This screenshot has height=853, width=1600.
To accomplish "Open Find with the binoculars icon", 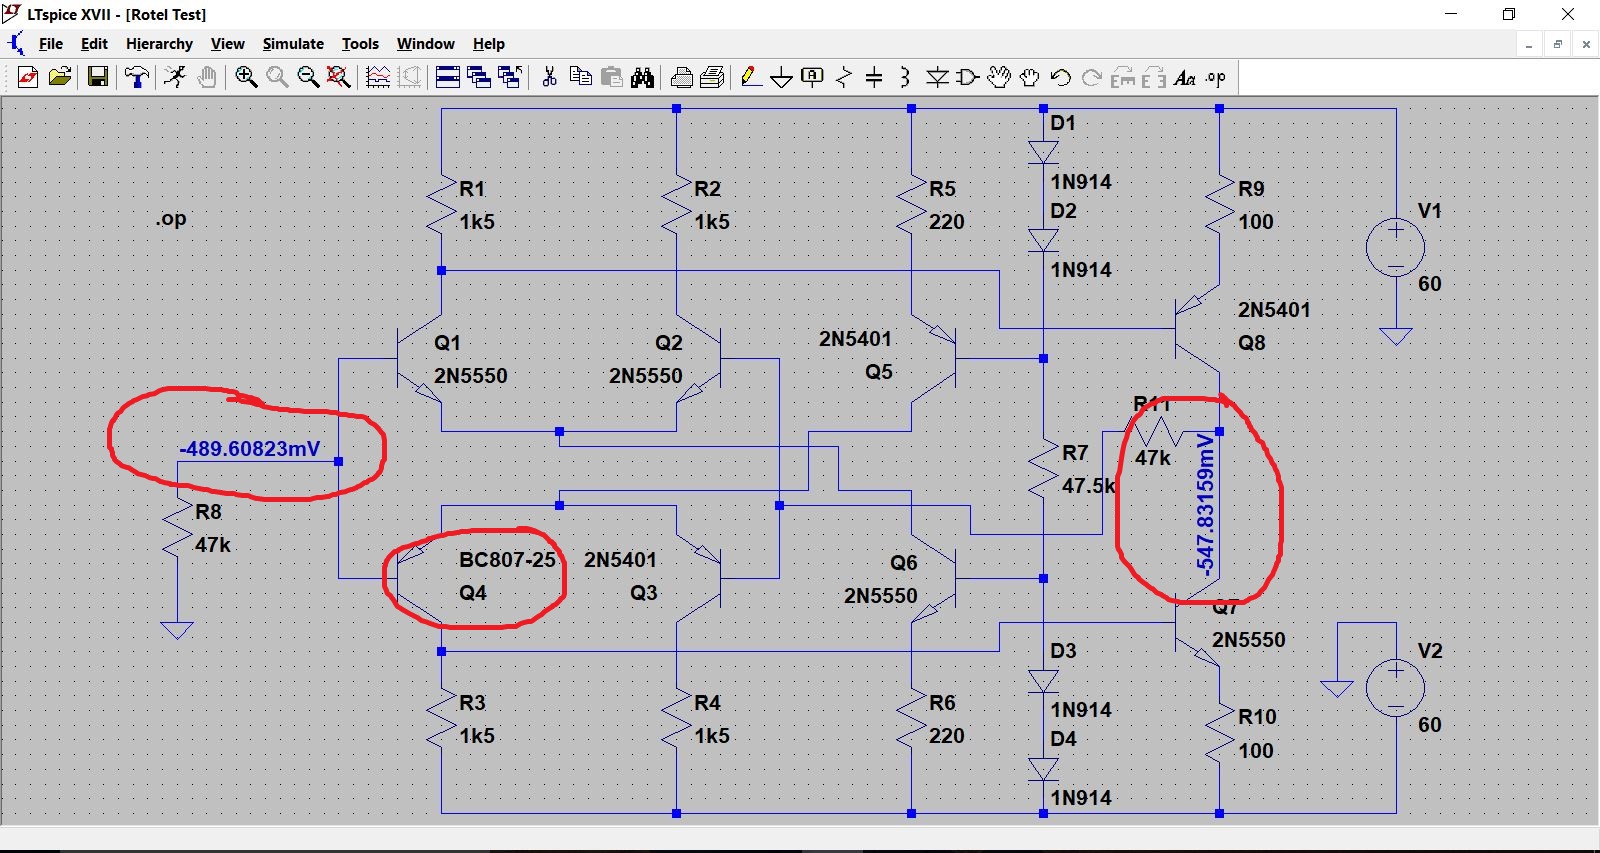I will coord(643,77).
